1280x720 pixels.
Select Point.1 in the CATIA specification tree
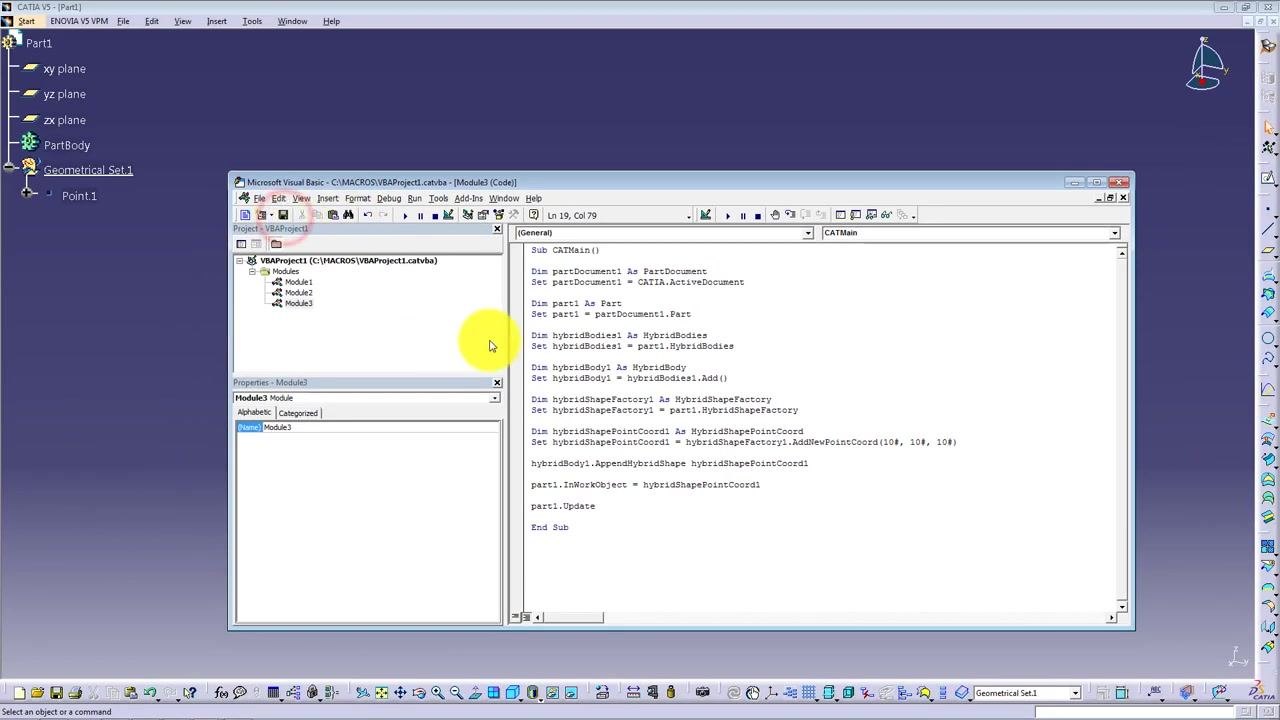[x=79, y=196]
